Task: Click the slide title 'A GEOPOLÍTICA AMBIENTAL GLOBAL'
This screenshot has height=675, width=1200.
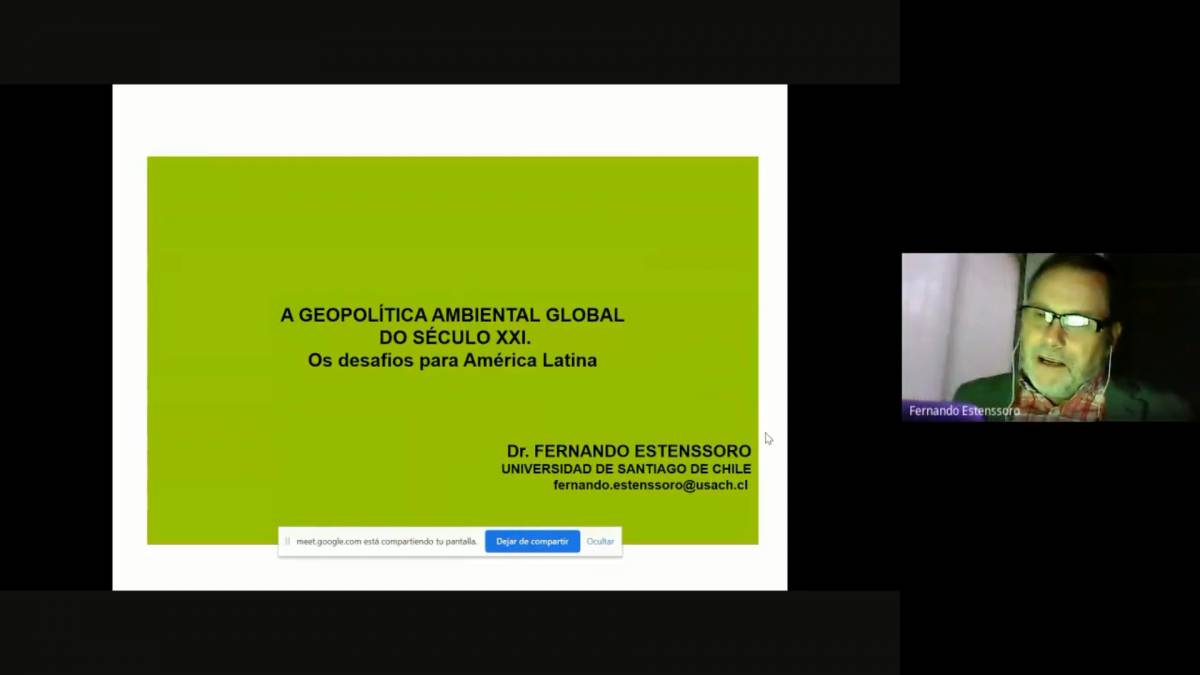Action: coord(452,315)
